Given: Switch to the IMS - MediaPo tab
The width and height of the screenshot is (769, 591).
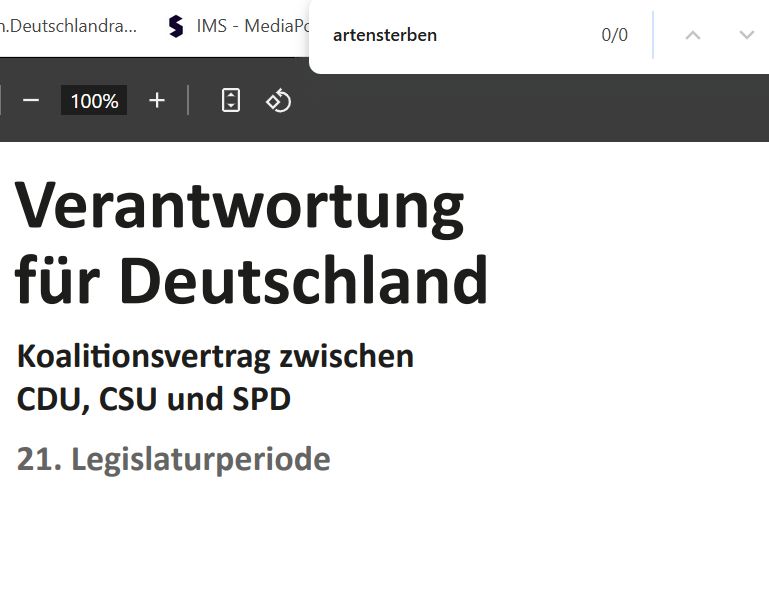Looking at the screenshot, I should [x=238, y=26].
